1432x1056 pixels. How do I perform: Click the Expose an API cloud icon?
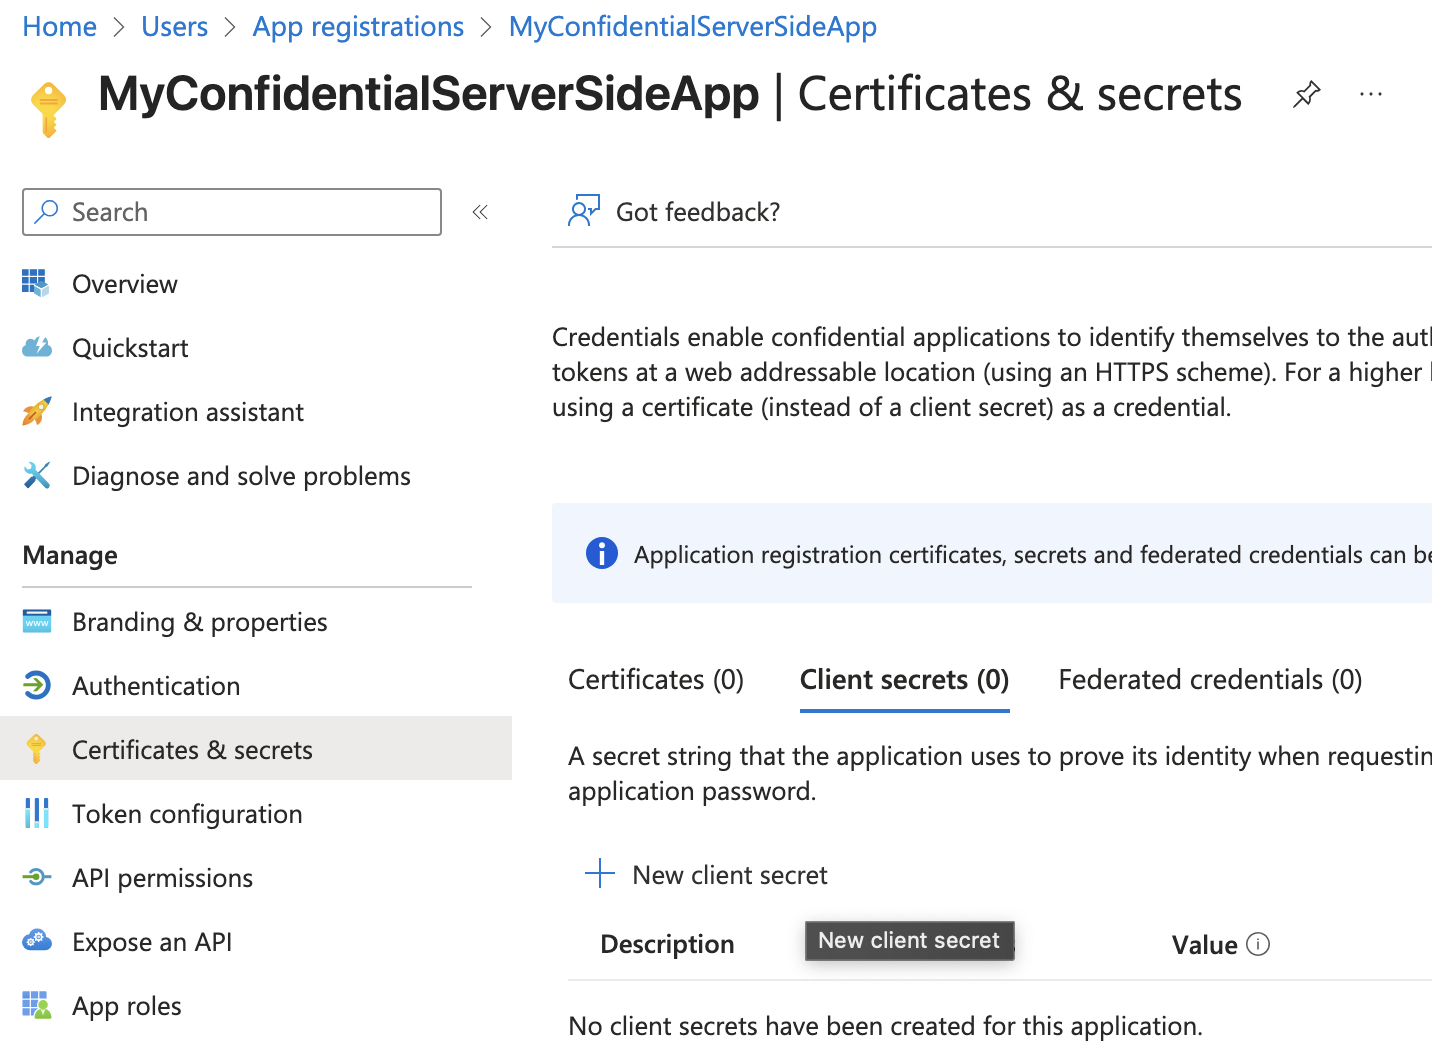pos(37,942)
